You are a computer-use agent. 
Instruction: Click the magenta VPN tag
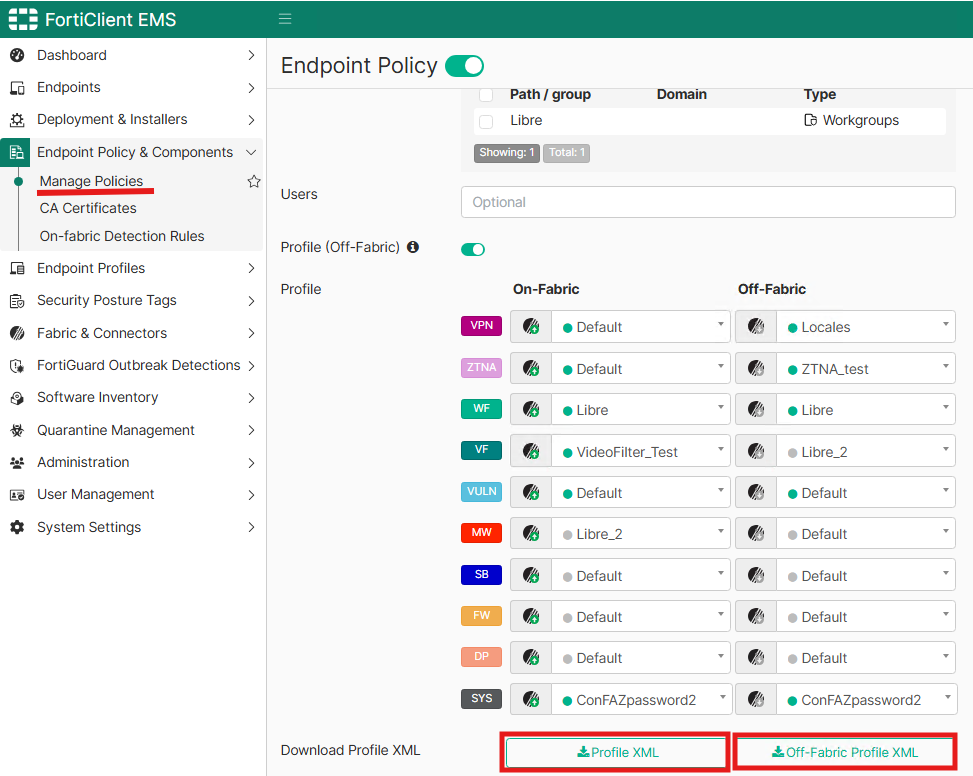click(481, 326)
